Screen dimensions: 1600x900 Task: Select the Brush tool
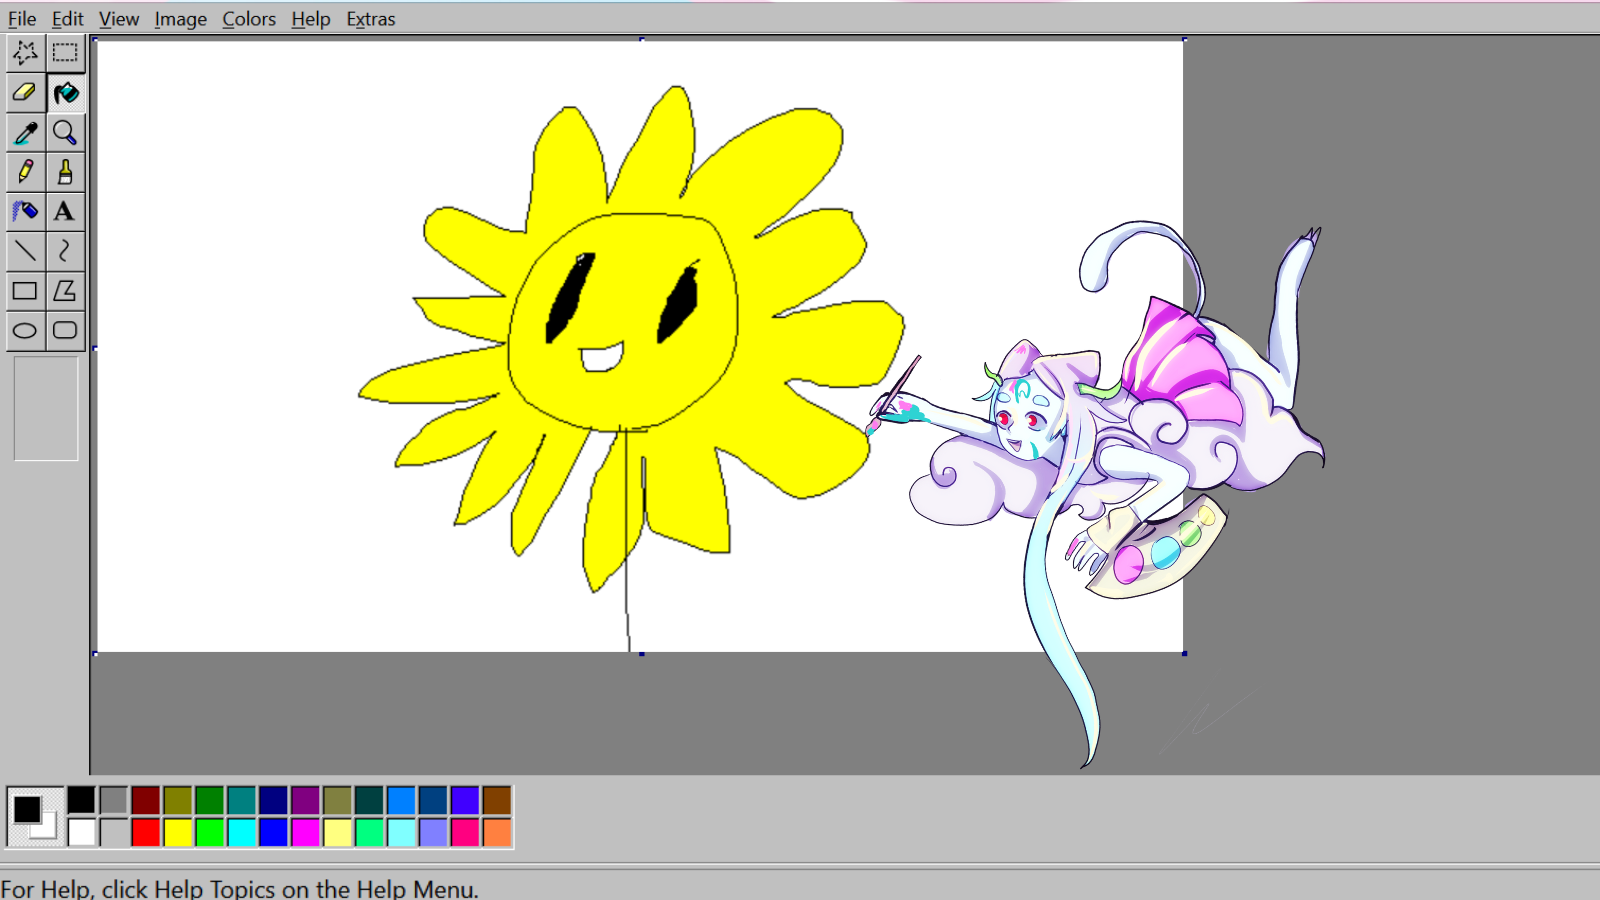tap(65, 172)
